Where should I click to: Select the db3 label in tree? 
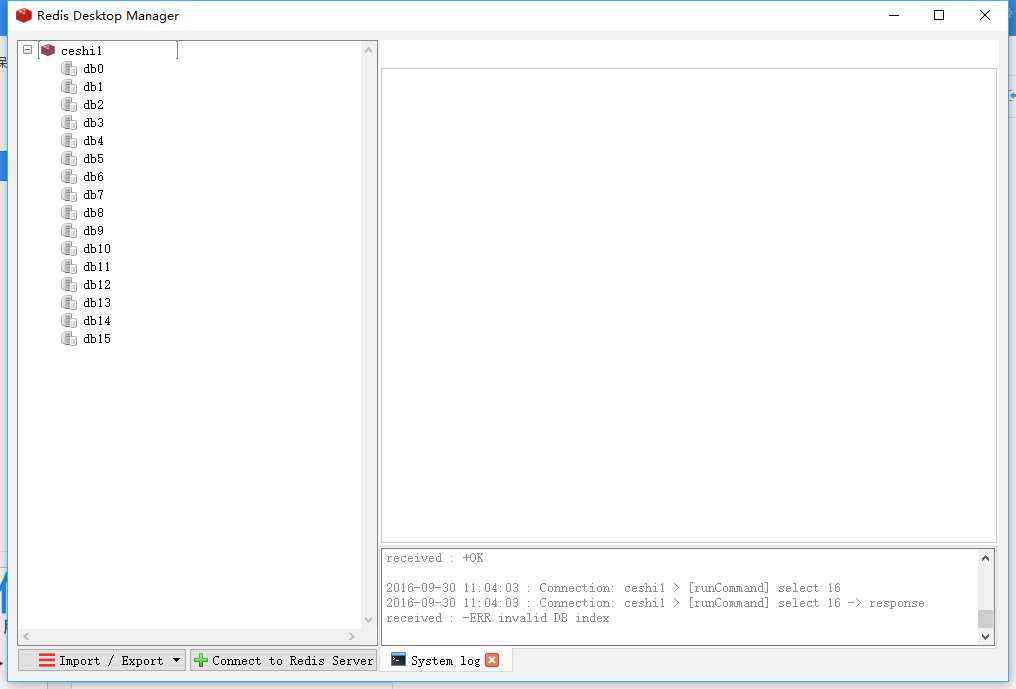(93, 123)
